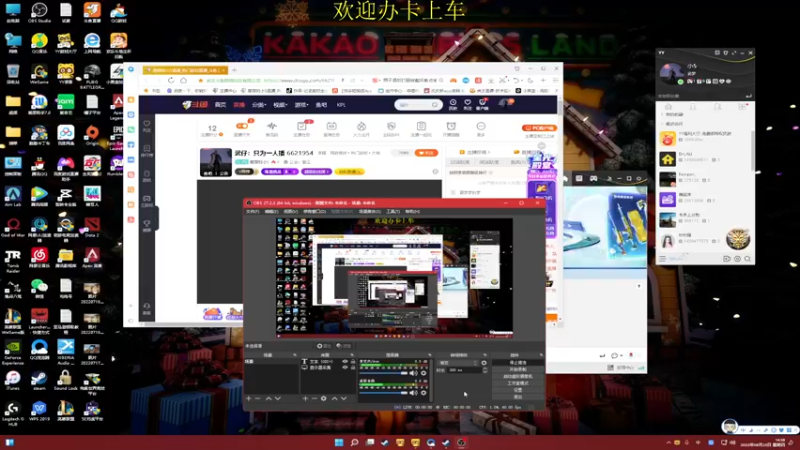Open the WPS 2019 desktop shortcut
The height and width of the screenshot is (450, 800).
pyautogui.click(x=39, y=410)
